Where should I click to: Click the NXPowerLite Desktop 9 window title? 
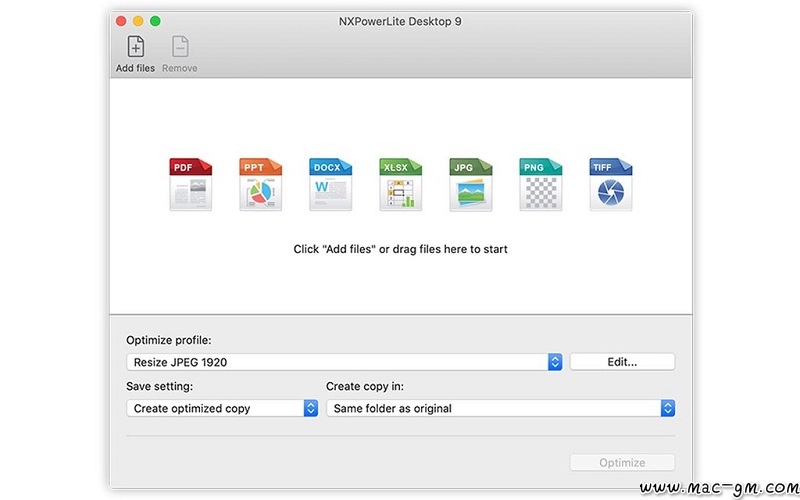(400, 21)
